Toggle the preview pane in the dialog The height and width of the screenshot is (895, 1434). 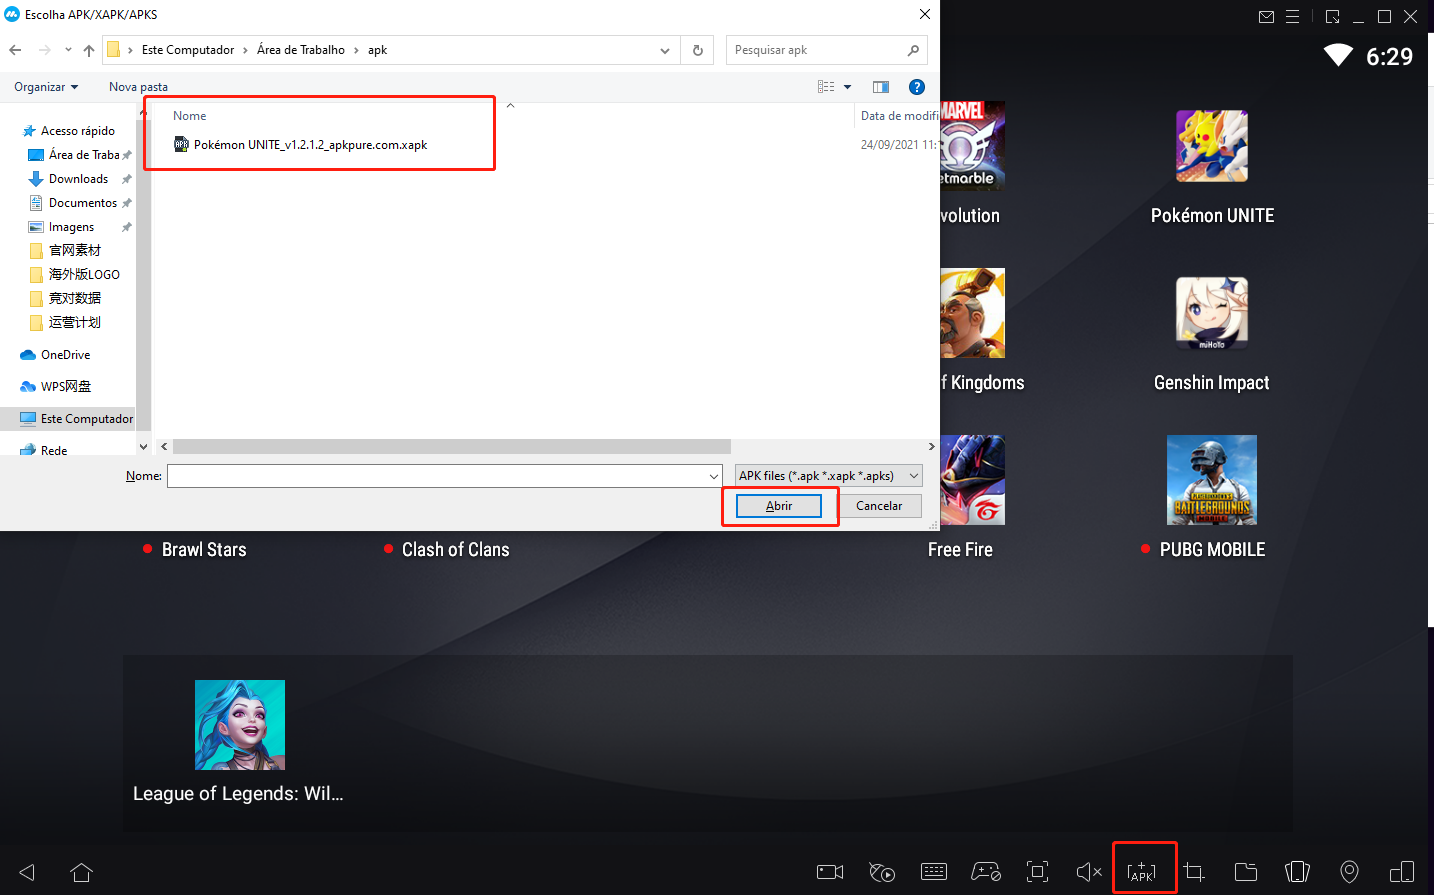[x=880, y=86]
